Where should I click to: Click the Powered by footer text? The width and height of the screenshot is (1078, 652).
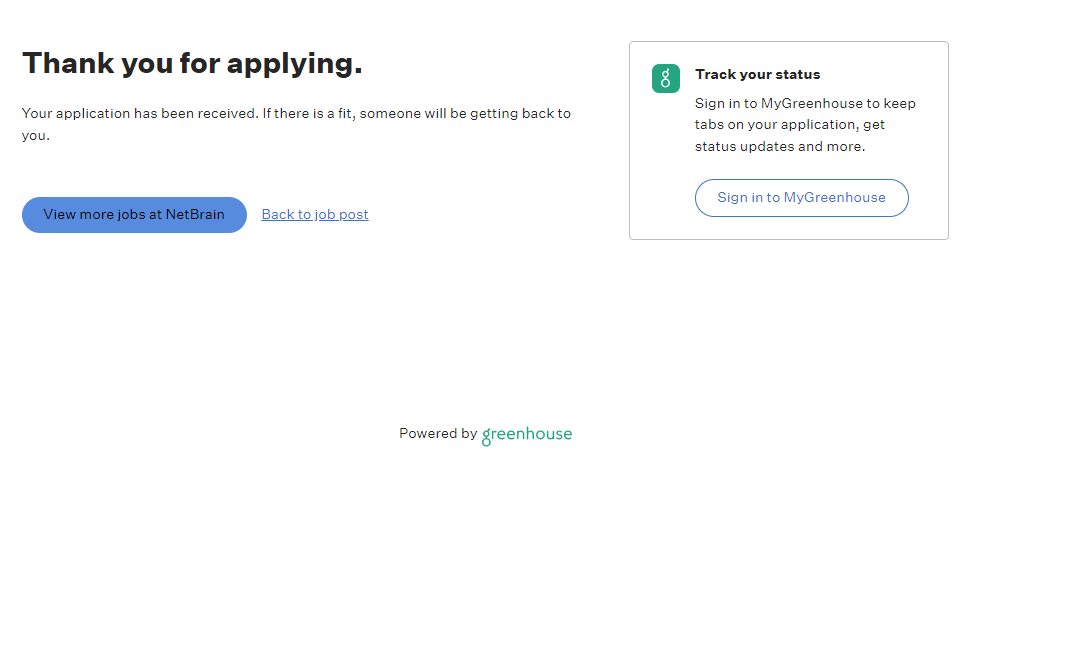pyautogui.click(x=437, y=434)
